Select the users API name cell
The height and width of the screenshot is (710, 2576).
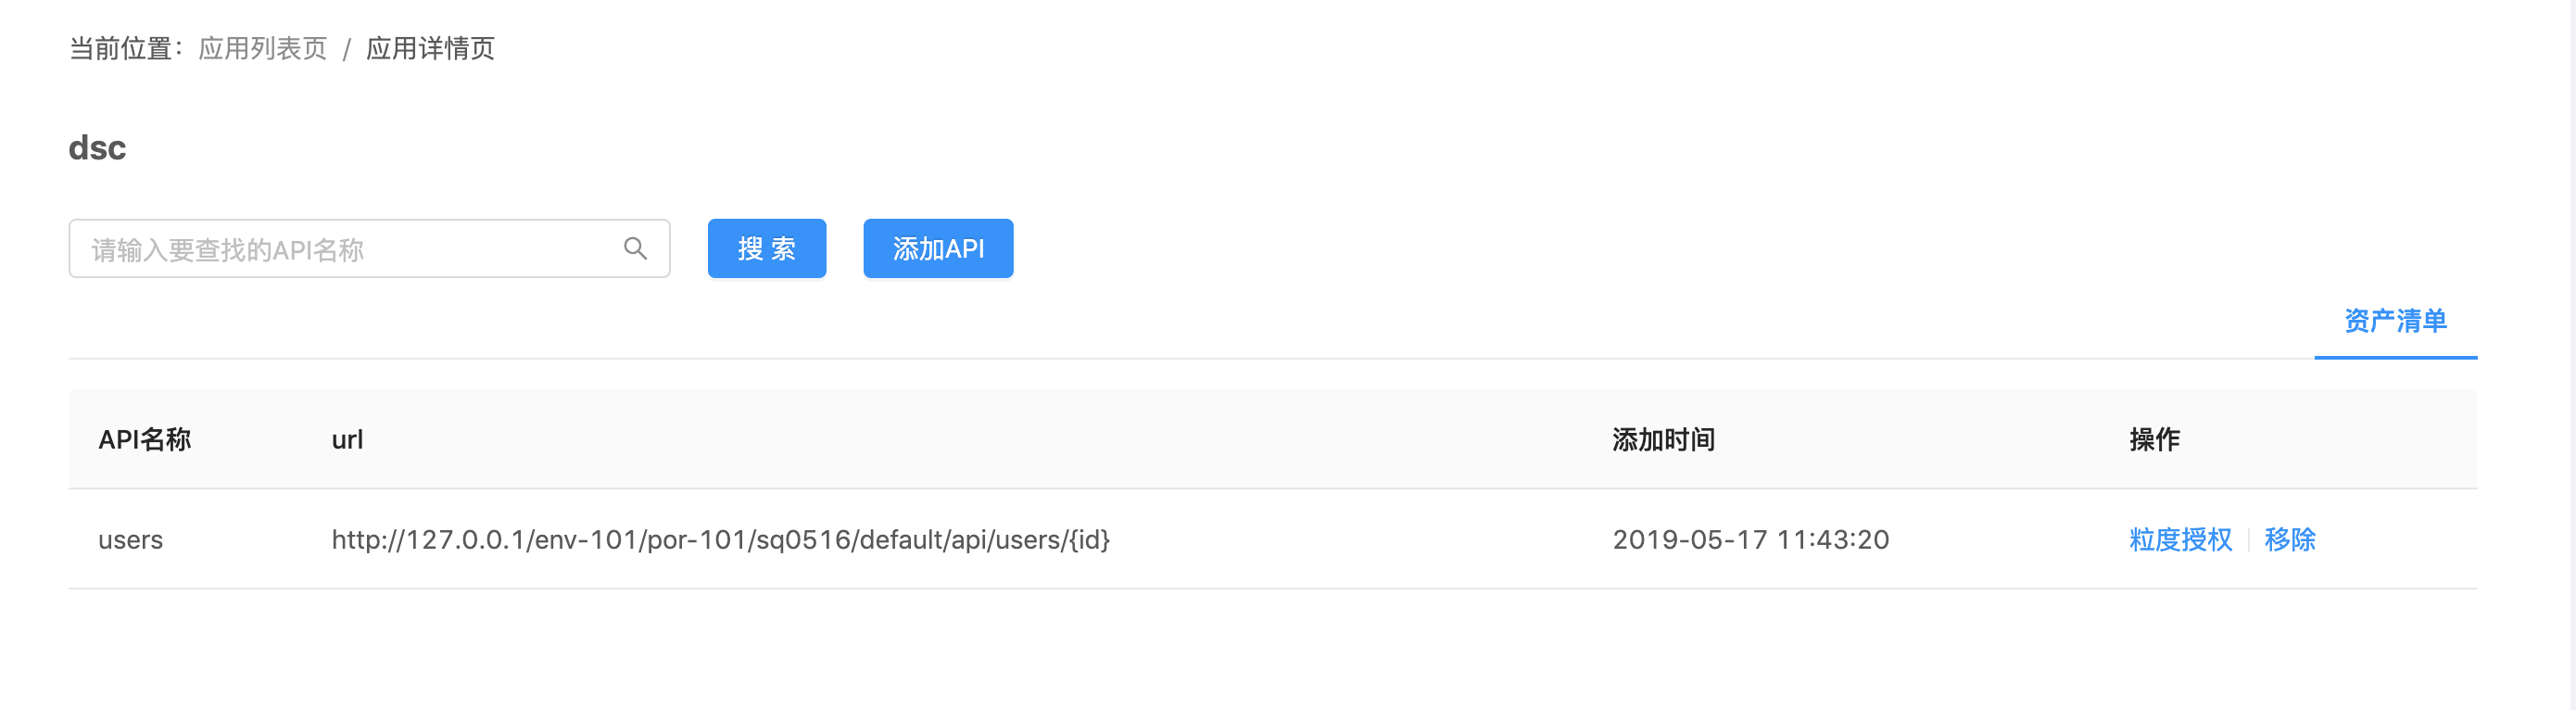pyautogui.click(x=130, y=540)
